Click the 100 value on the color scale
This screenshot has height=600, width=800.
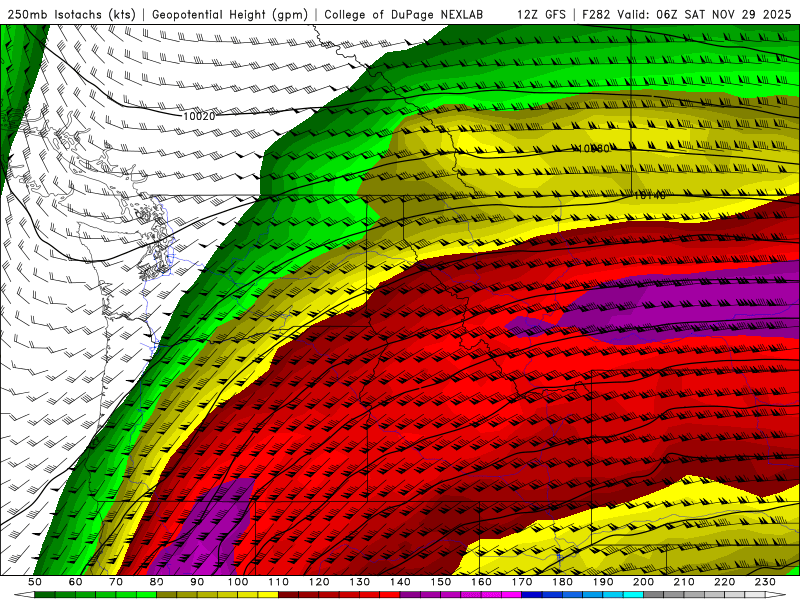point(238,582)
